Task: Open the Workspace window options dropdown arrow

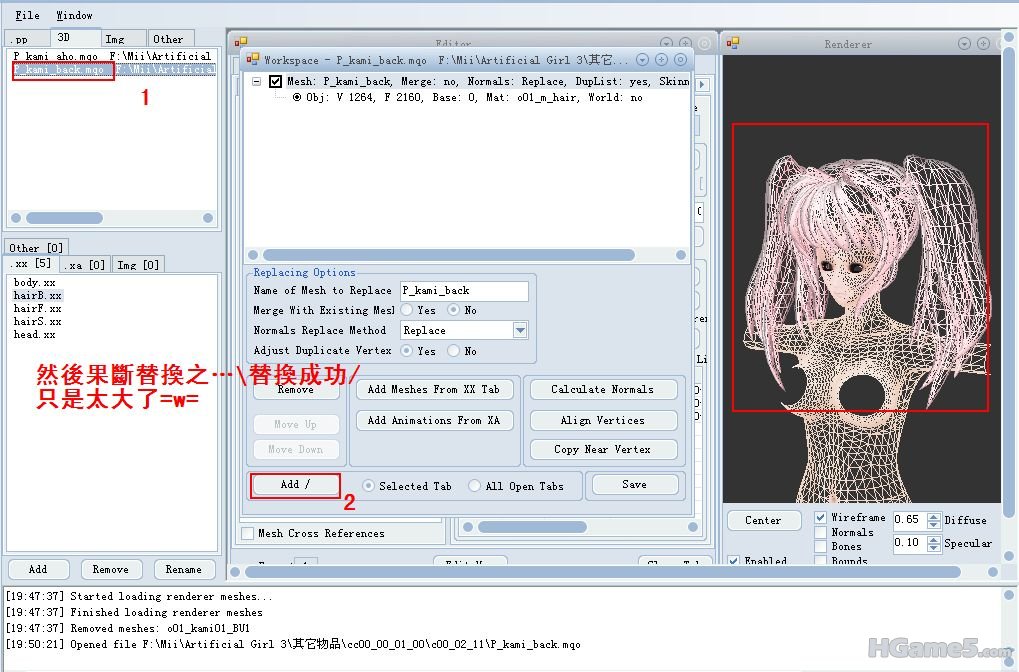Action: [642, 60]
